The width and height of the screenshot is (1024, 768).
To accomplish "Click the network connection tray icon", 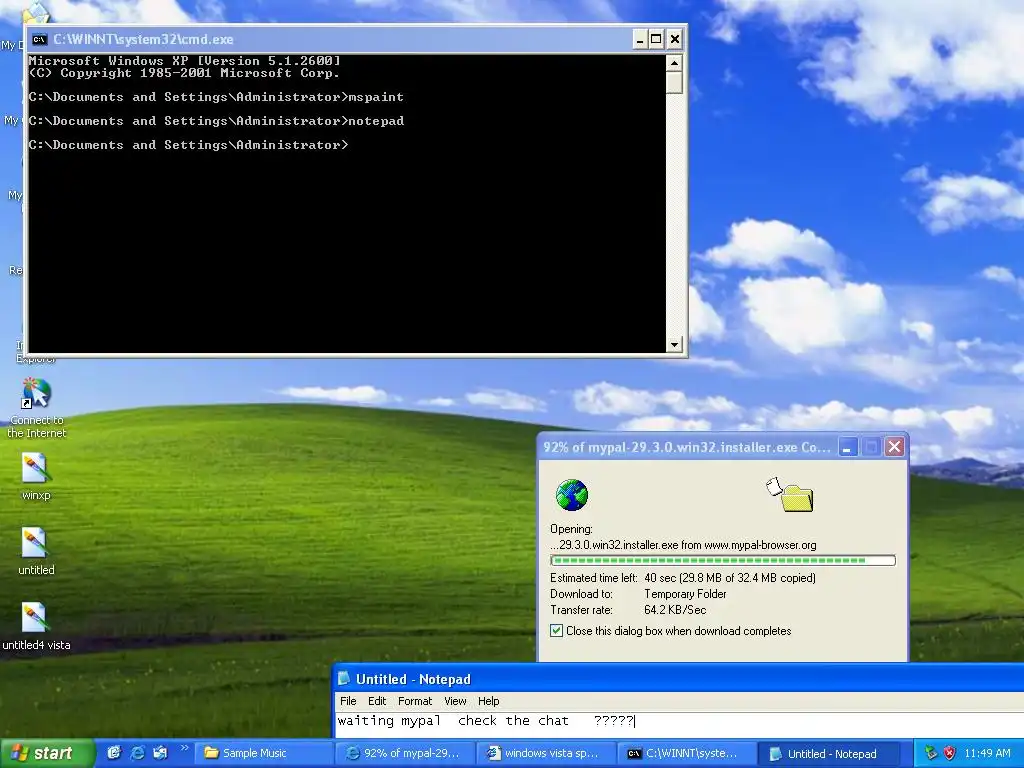I will tap(930, 753).
